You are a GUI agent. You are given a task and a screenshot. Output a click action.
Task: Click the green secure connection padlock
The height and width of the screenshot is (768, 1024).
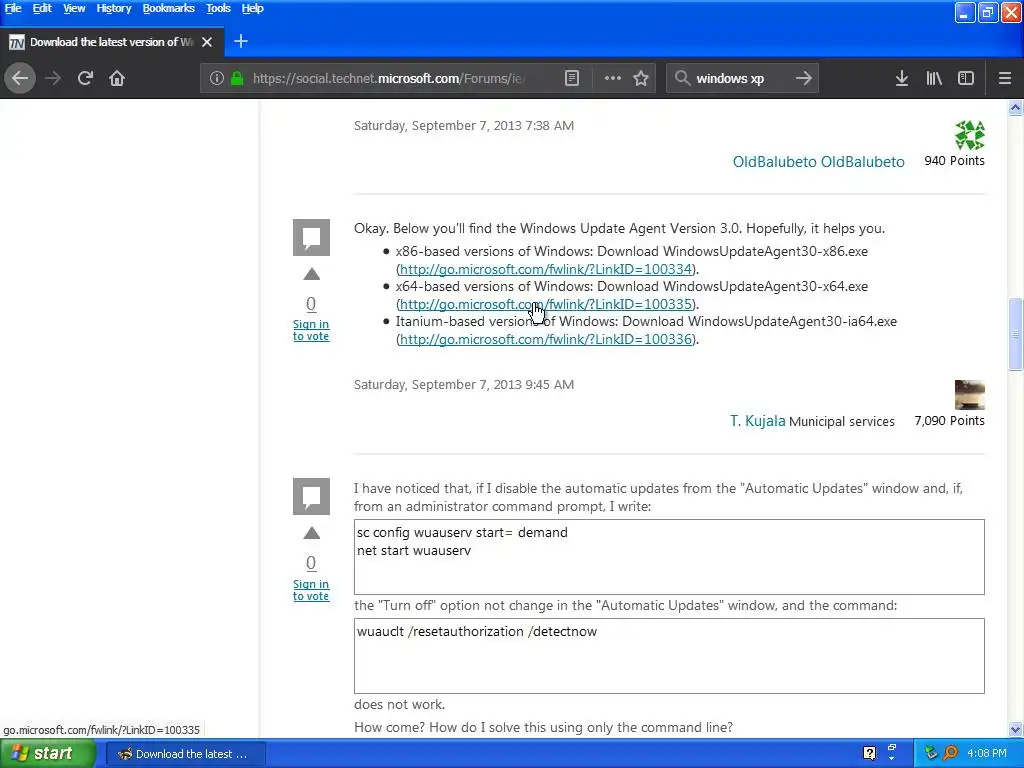[237, 78]
